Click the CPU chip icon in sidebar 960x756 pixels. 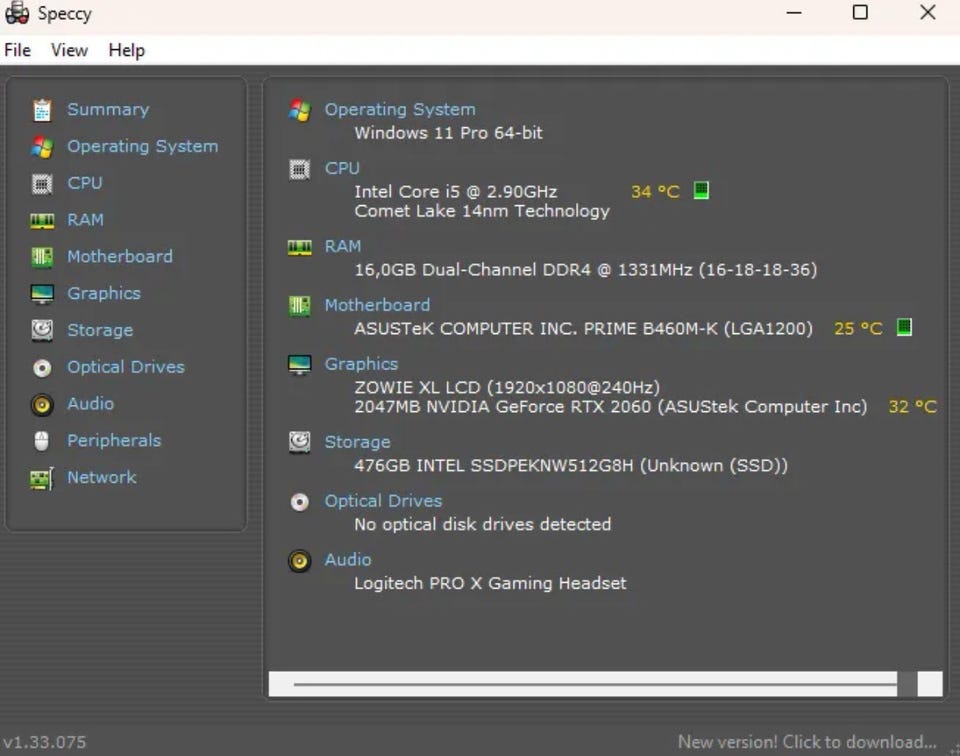[x=42, y=184]
